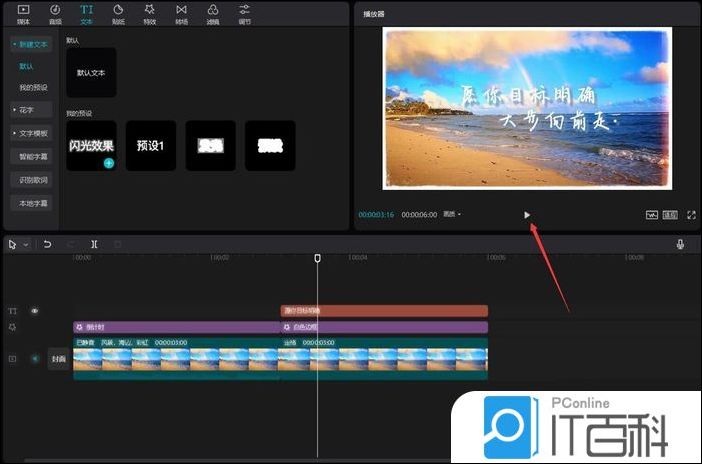The image size is (702, 464).
Task: Select the split clip tool
Action: point(94,244)
